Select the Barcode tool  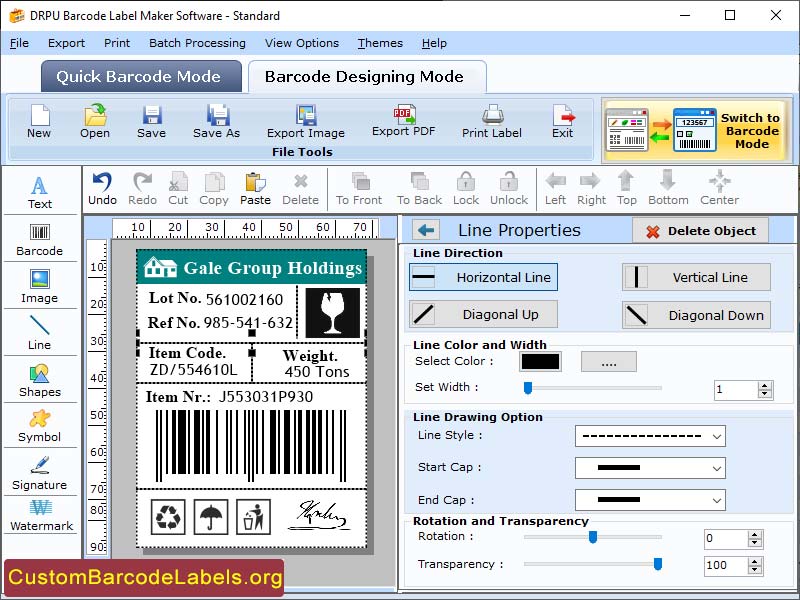point(40,237)
